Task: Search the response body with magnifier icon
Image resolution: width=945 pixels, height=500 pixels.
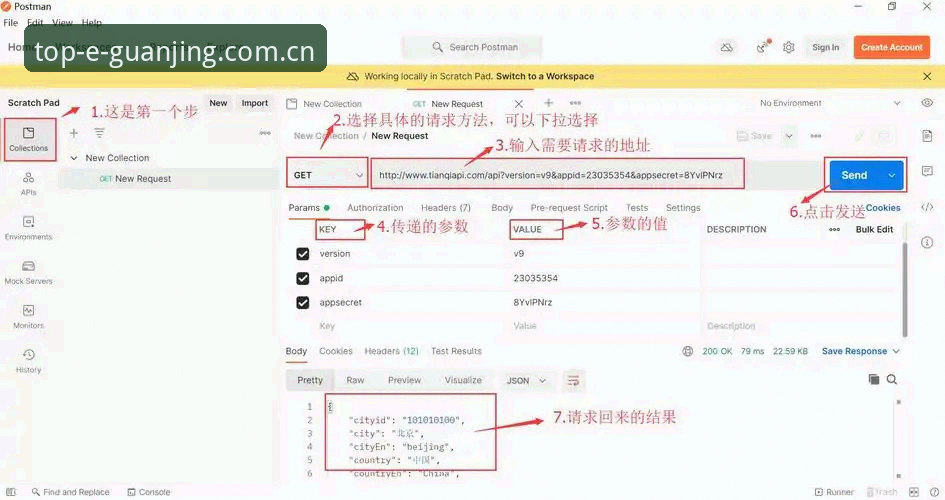Action: (x=892, y=379)
